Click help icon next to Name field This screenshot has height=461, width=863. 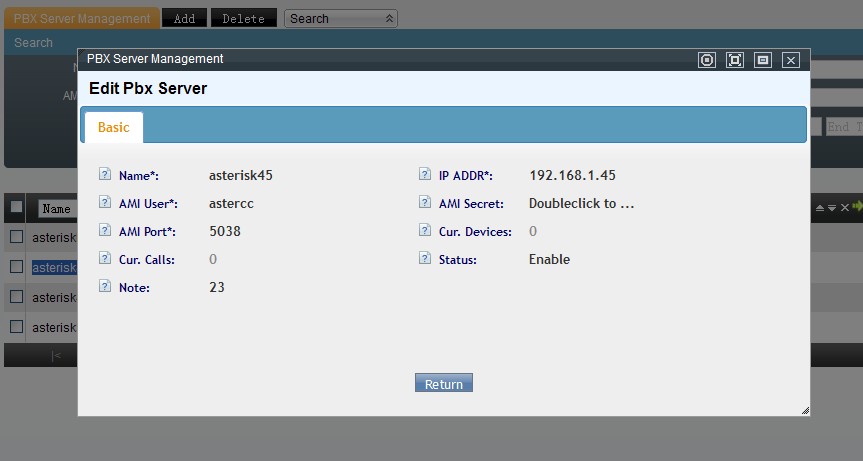click(x=105, y=175)
